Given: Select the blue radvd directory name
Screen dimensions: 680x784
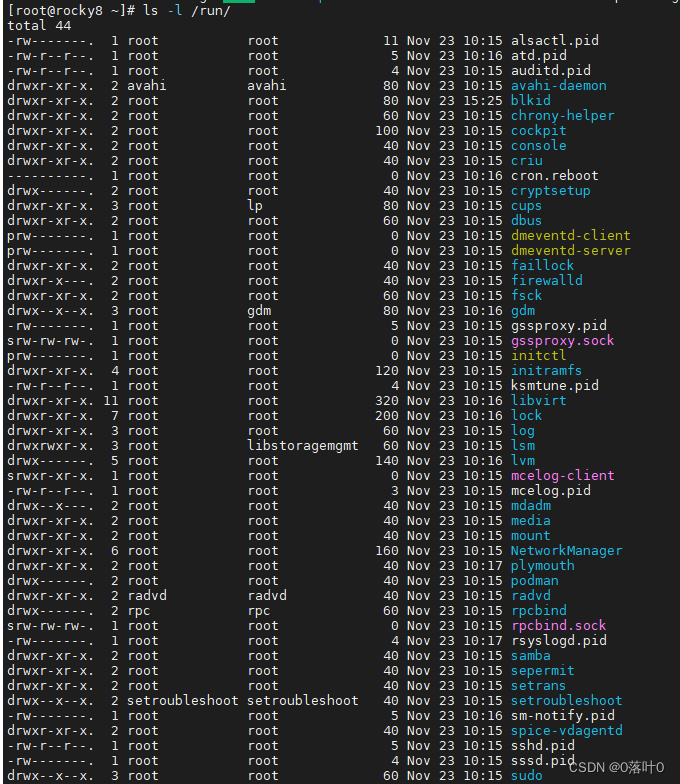Looking at the screenshot, I should (x=530, y=596).
